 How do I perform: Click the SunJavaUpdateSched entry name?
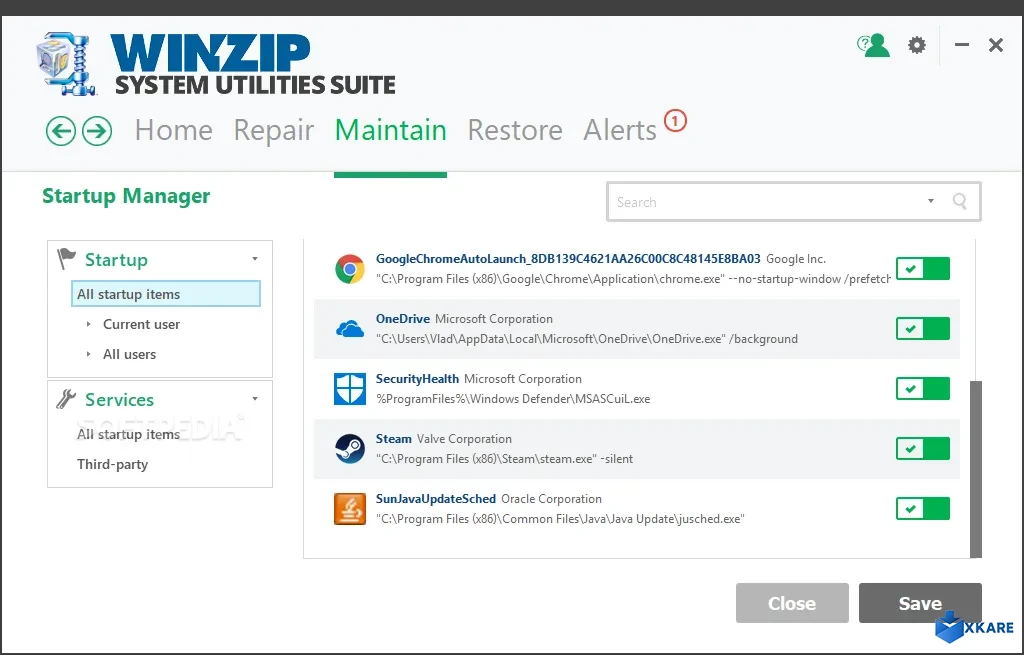point(436,499)
